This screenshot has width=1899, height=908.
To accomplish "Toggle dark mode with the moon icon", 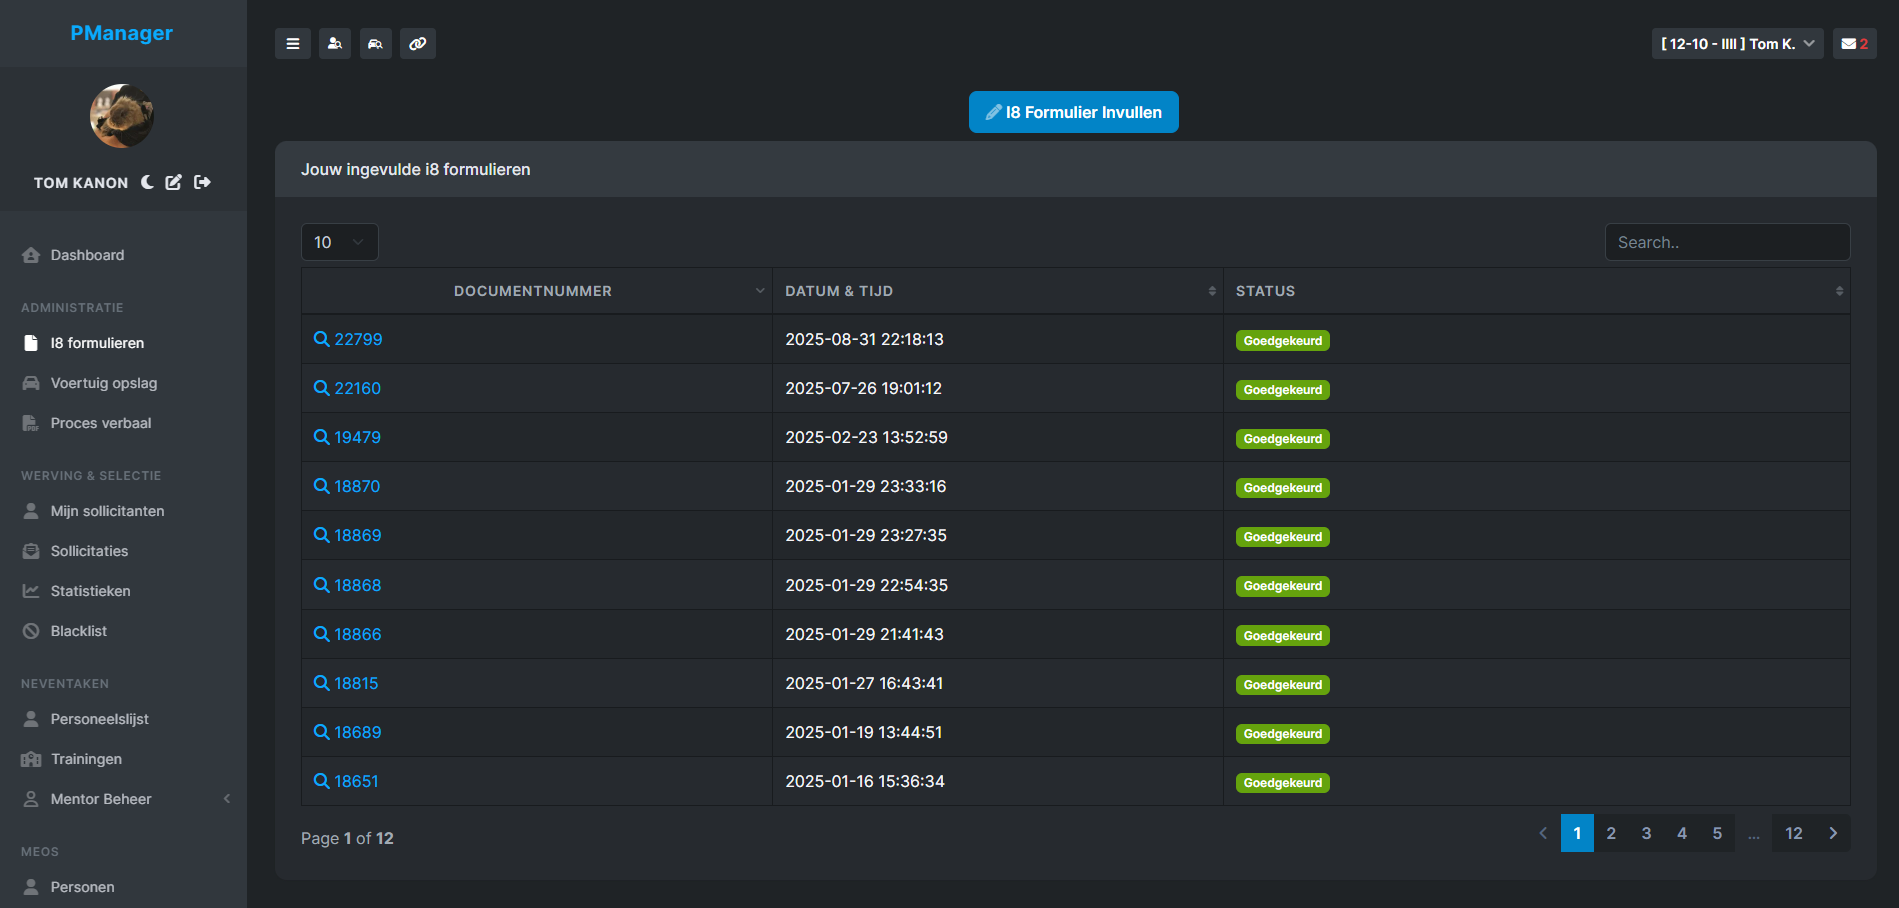I will coord(147,181).
